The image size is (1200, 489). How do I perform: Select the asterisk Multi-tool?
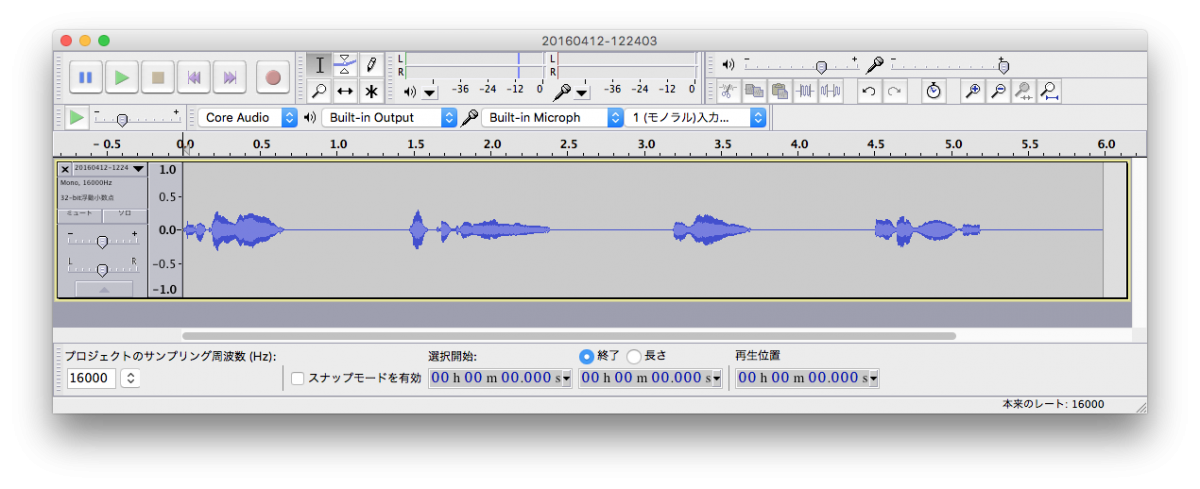(x=371, y=91)
